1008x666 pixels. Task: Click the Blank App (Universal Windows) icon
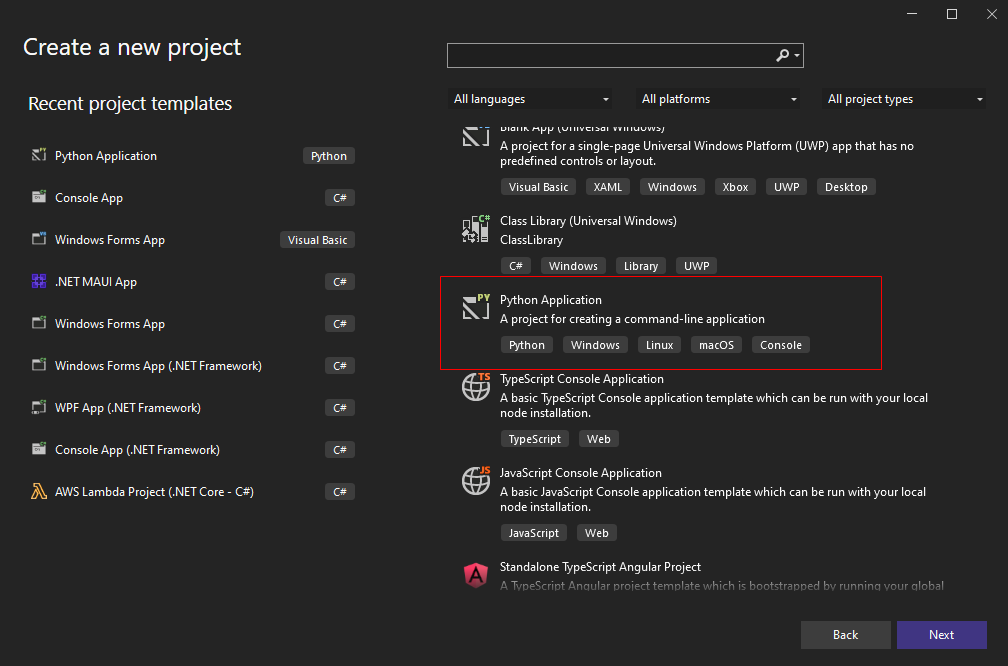pos(476,136)
